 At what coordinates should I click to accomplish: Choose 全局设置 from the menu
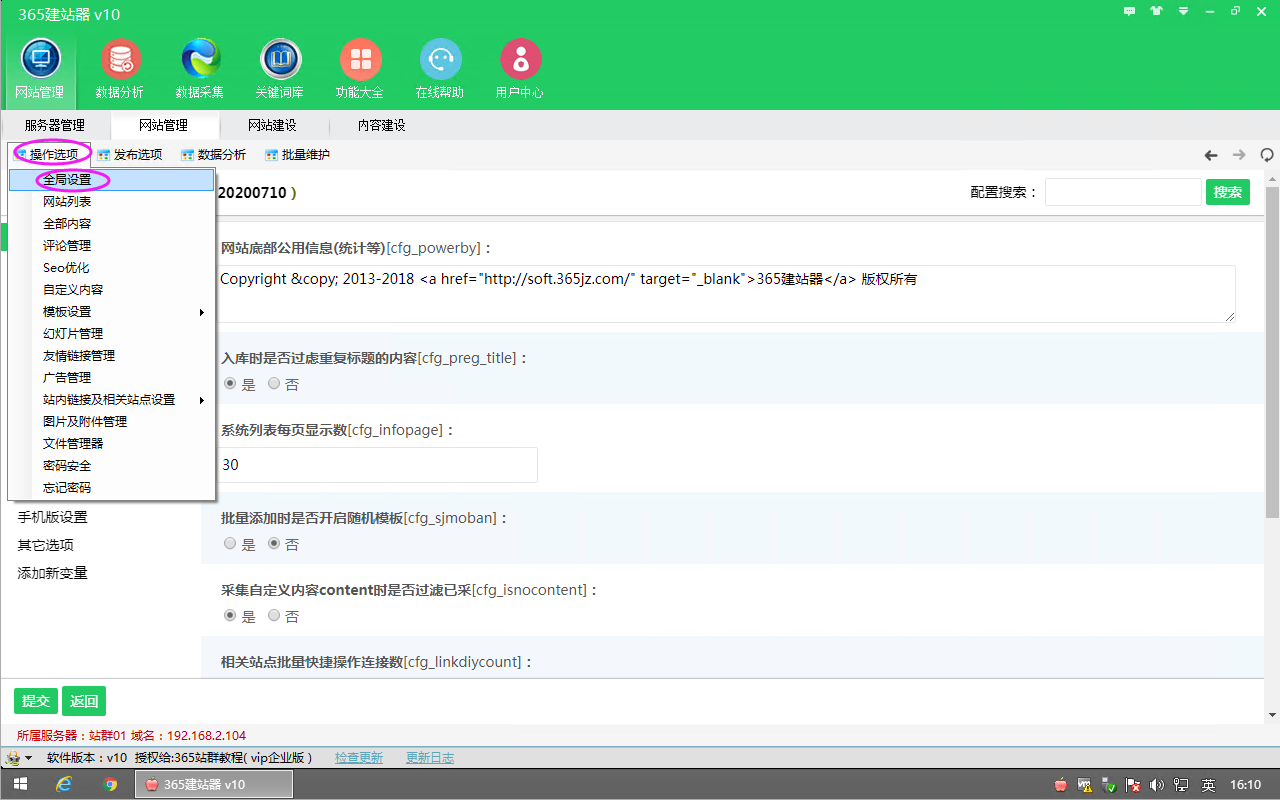coord(112,180)
